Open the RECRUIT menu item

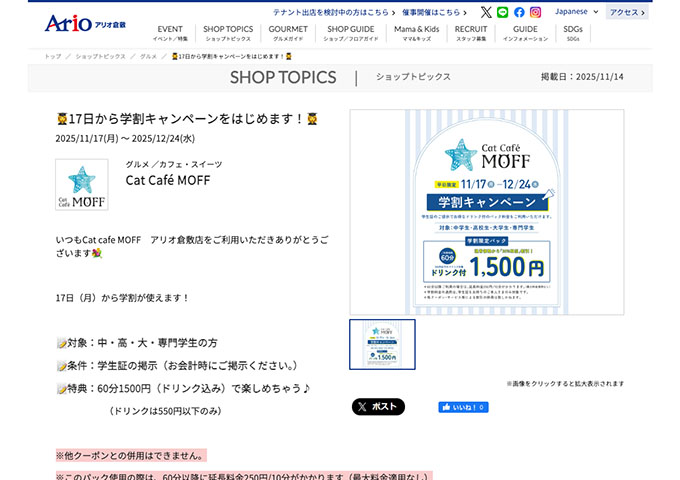pos(471,33)
